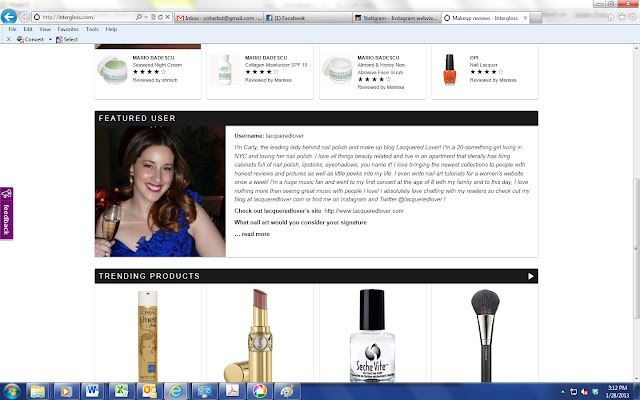This screenshot has height=400, width=640.
Task: Open Windows Media Player from taskbar
Action: [x=65, y=391]
